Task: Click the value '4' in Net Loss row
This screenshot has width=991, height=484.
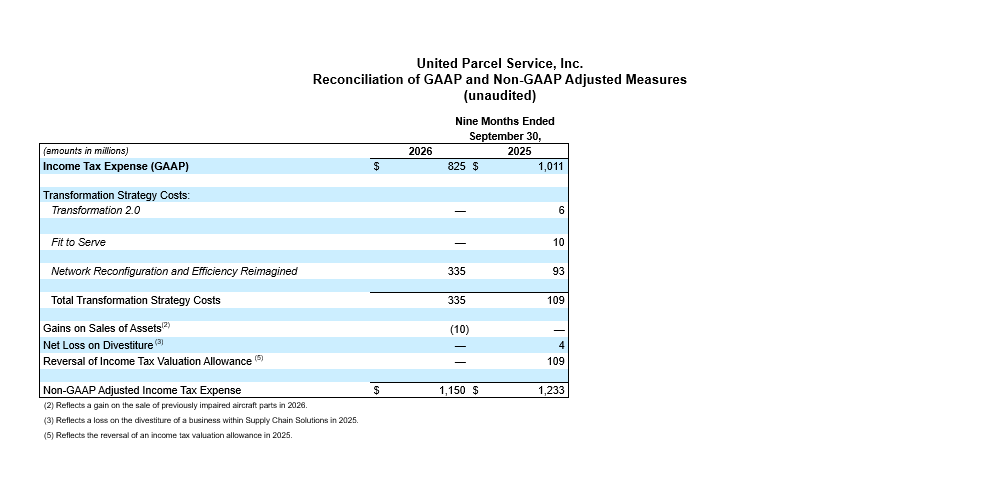Action: pyautogui.click(x=562, y=346)
